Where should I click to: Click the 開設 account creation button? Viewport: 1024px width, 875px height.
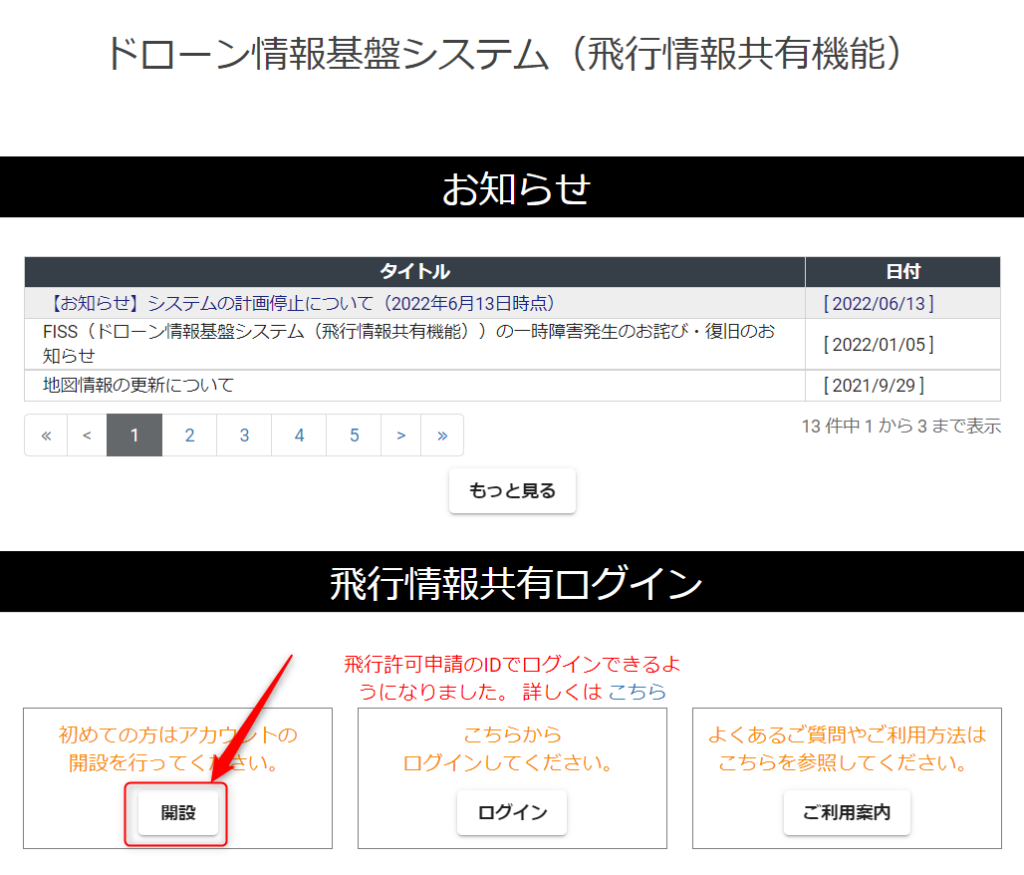pyautogui.click(x=177, y=813)
